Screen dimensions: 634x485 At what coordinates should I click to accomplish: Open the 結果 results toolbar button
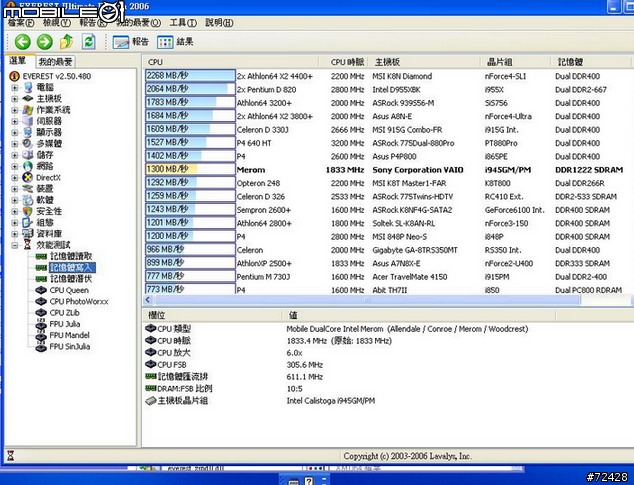point(175,42)
